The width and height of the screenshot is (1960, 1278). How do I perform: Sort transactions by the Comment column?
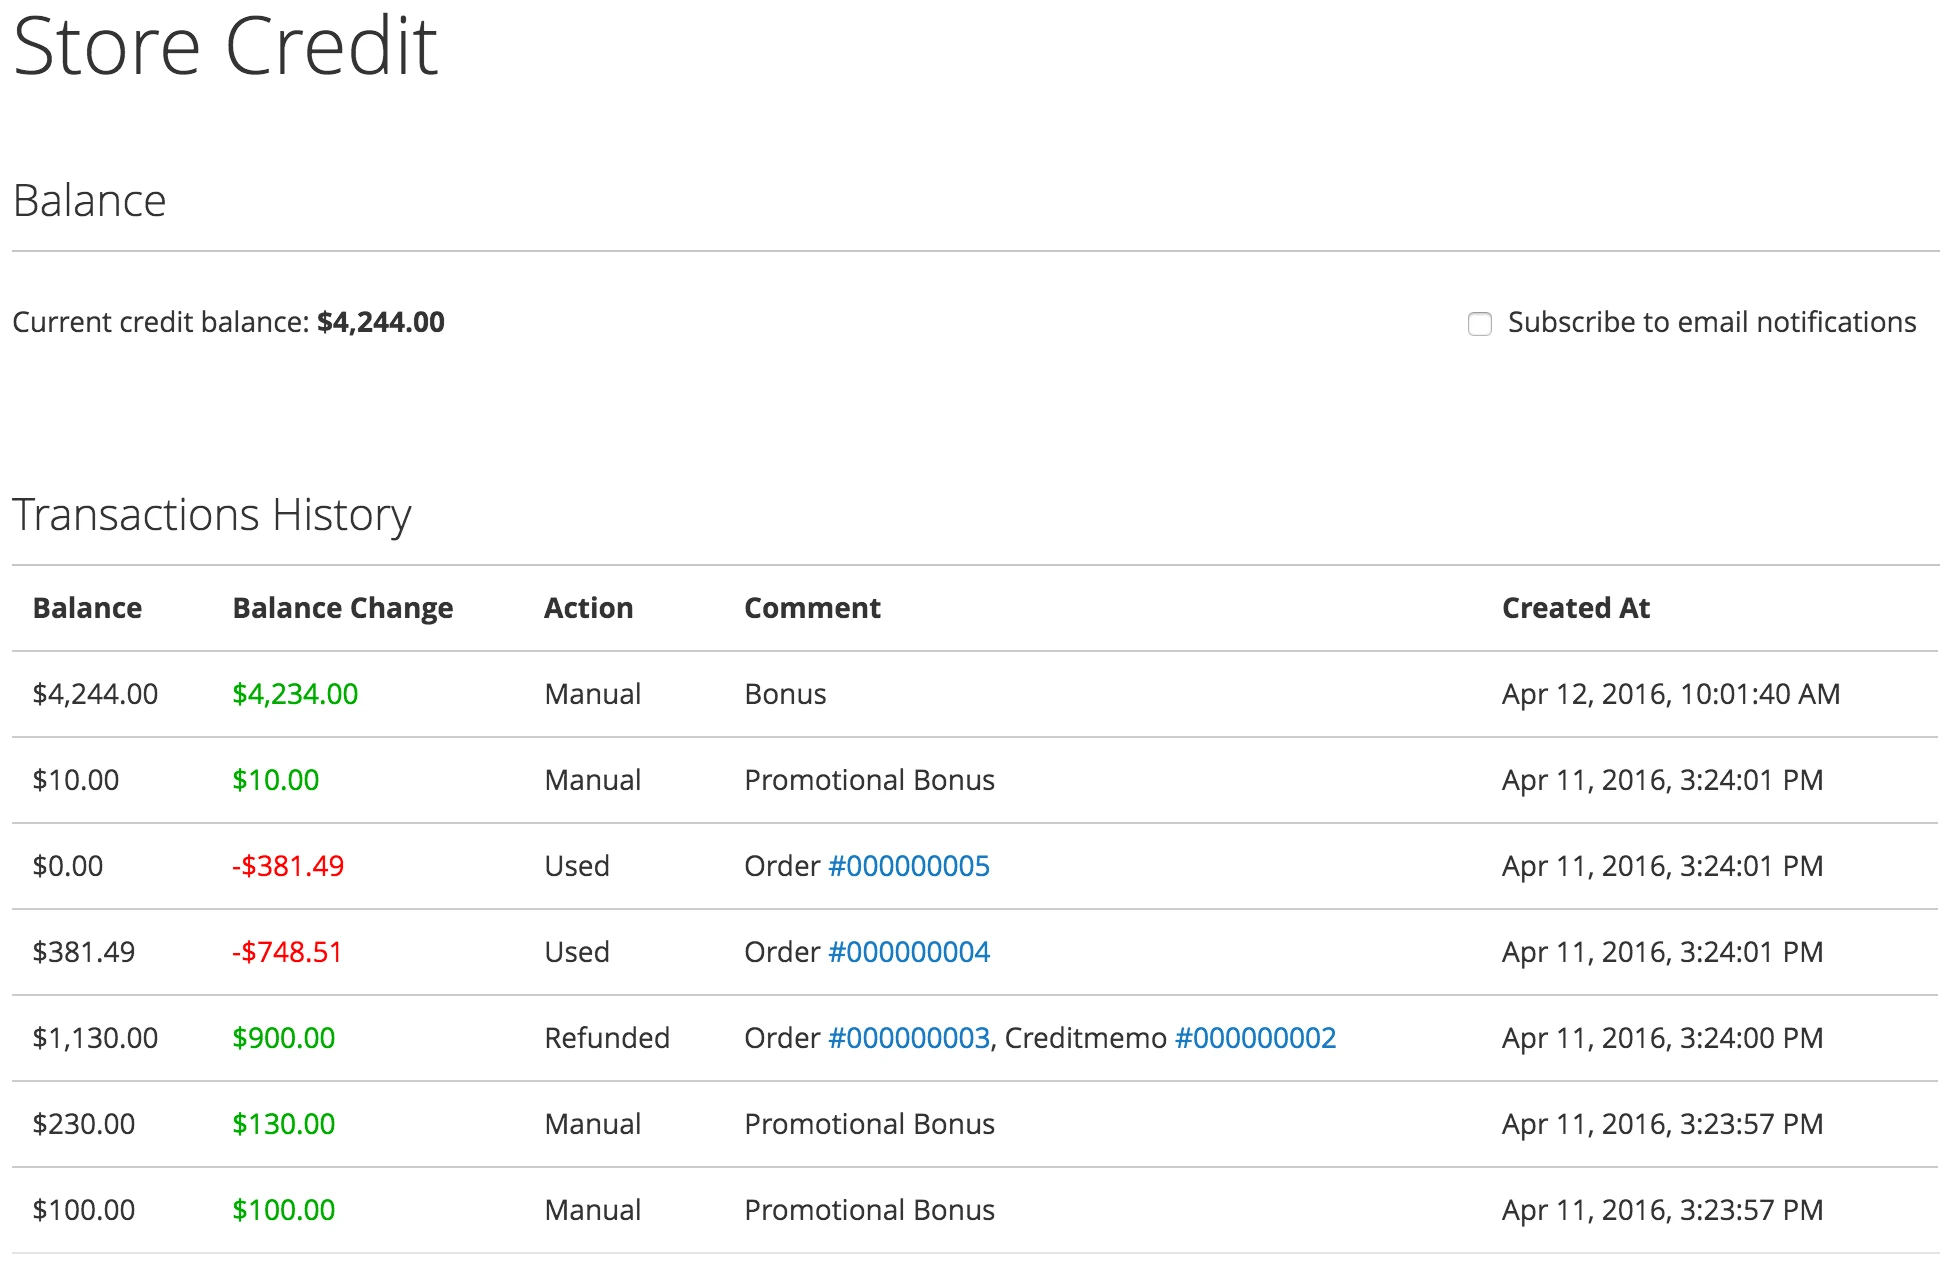coord(812,607)
